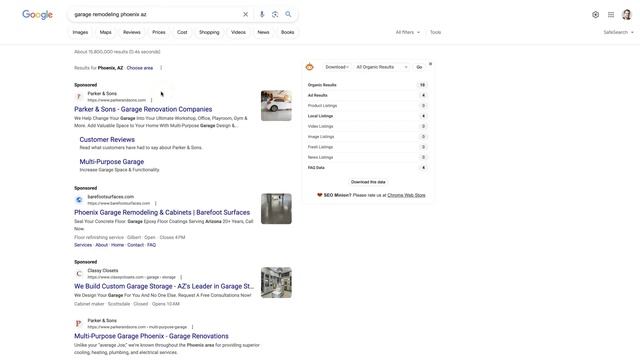Open Google quick settings gear

[x=596, y=15]
